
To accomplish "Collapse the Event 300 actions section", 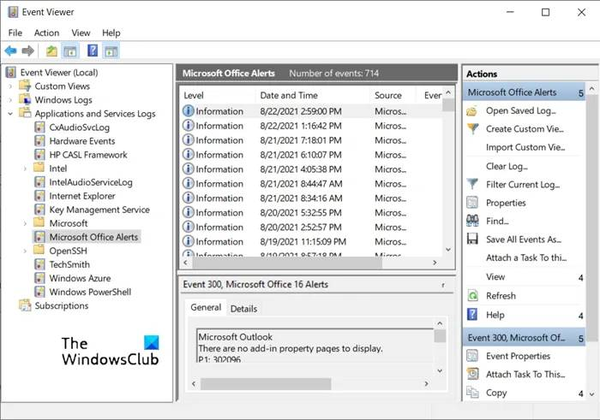I will pos(581,339).
